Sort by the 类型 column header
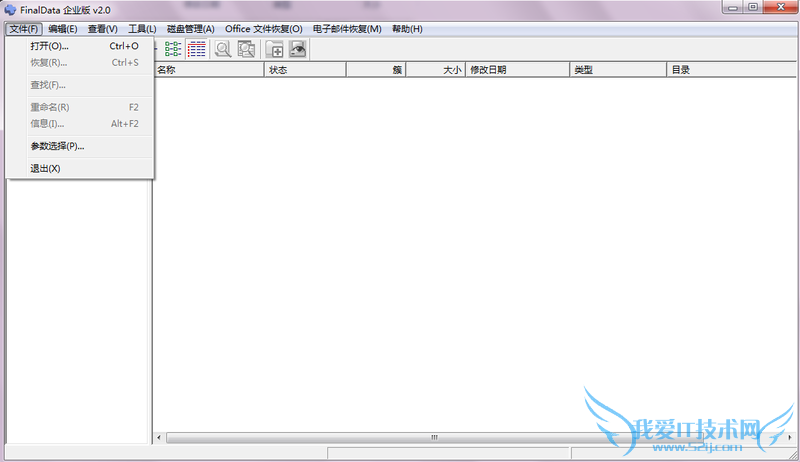Screen dimensions: 800x462 tap(618, 70)
